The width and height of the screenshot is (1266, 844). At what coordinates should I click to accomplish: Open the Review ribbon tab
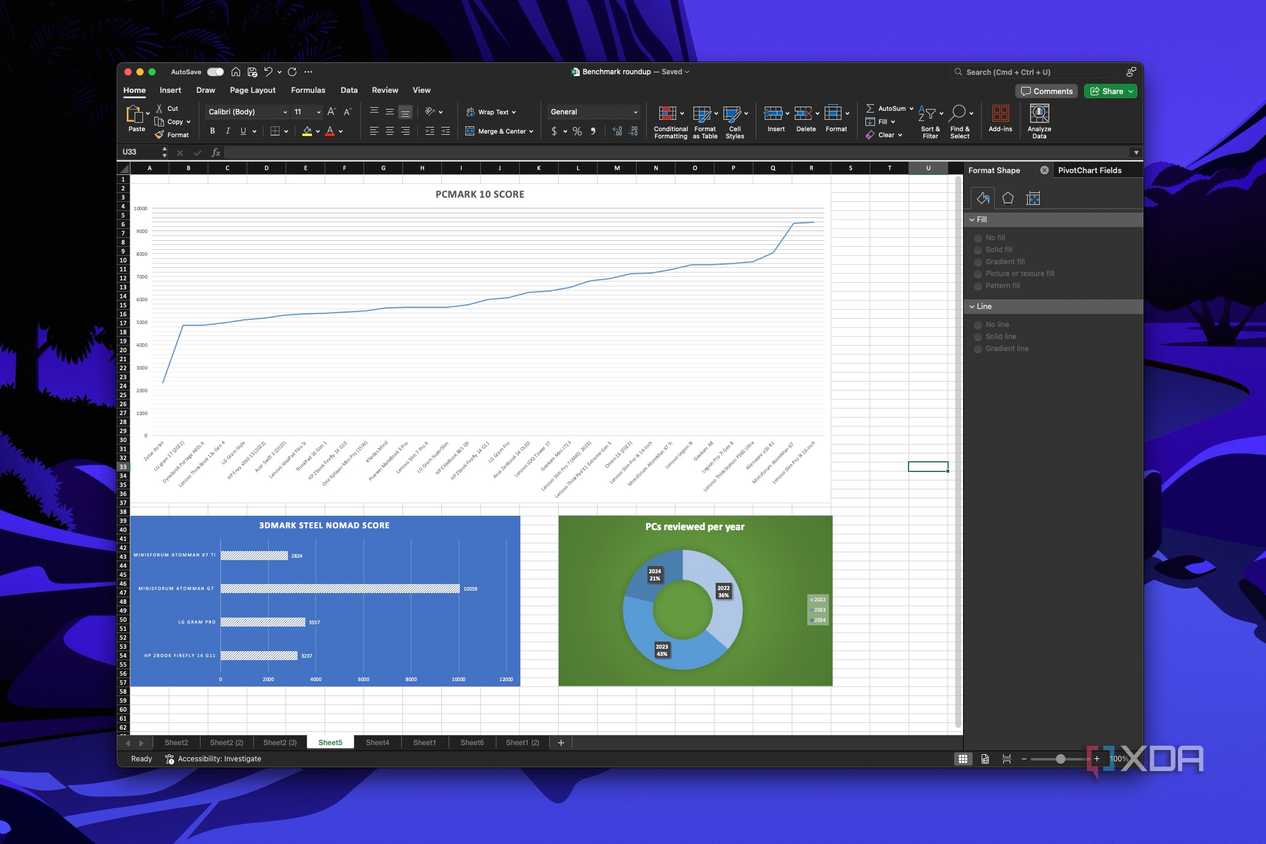(x=385, y=90)
